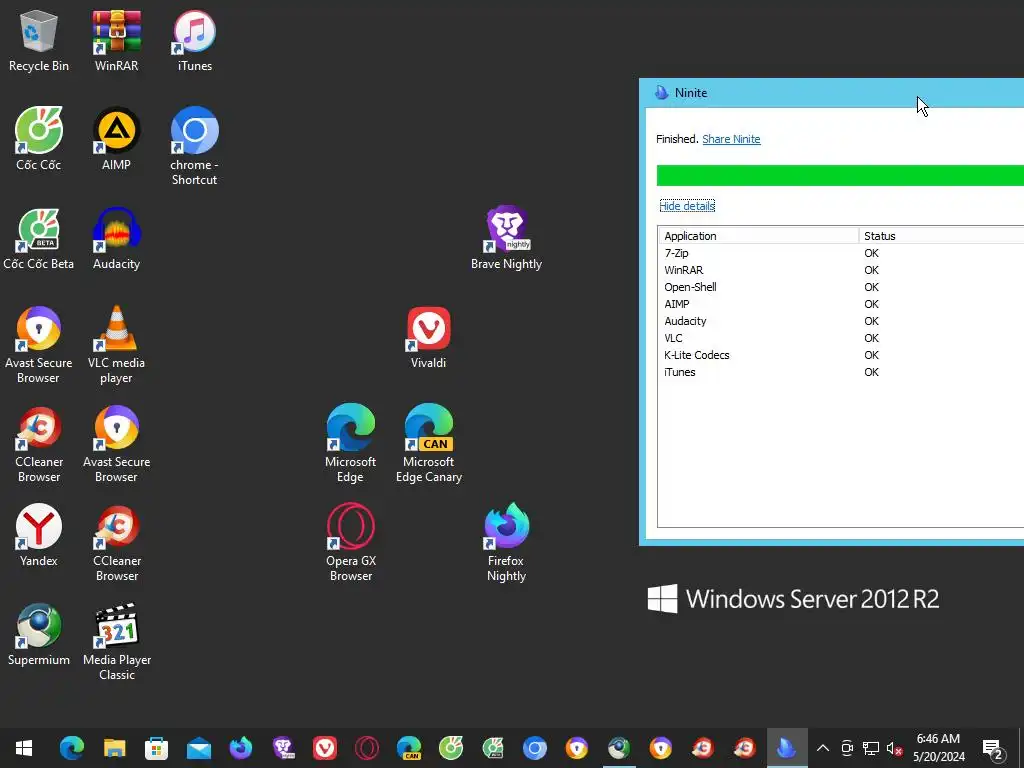The height and width of the screenshot is (768, 1024).
Task: Open the clock showing 6:46 AM
Action: click(x=938, y=748)
